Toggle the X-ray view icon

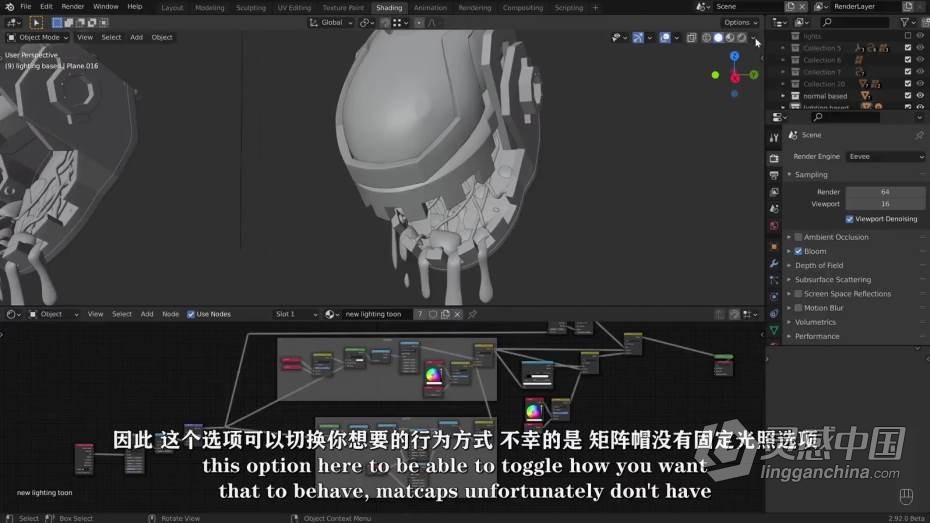[692, 37]
